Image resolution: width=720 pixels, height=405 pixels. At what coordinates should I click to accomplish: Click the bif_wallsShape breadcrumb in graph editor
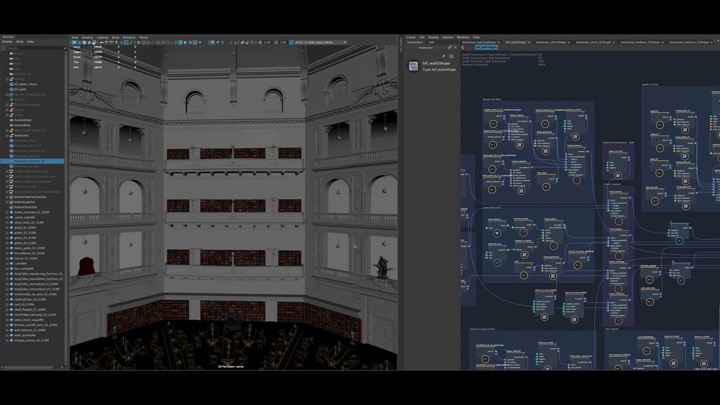tap(486, 47)
